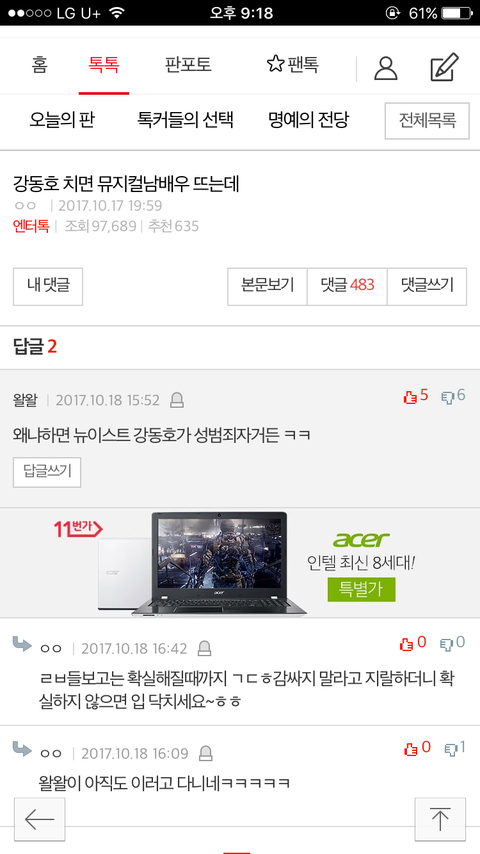Dislike the 왈왈 comment with thumbs down
This screenshot has width=480, height=854.
click(453, 396)
